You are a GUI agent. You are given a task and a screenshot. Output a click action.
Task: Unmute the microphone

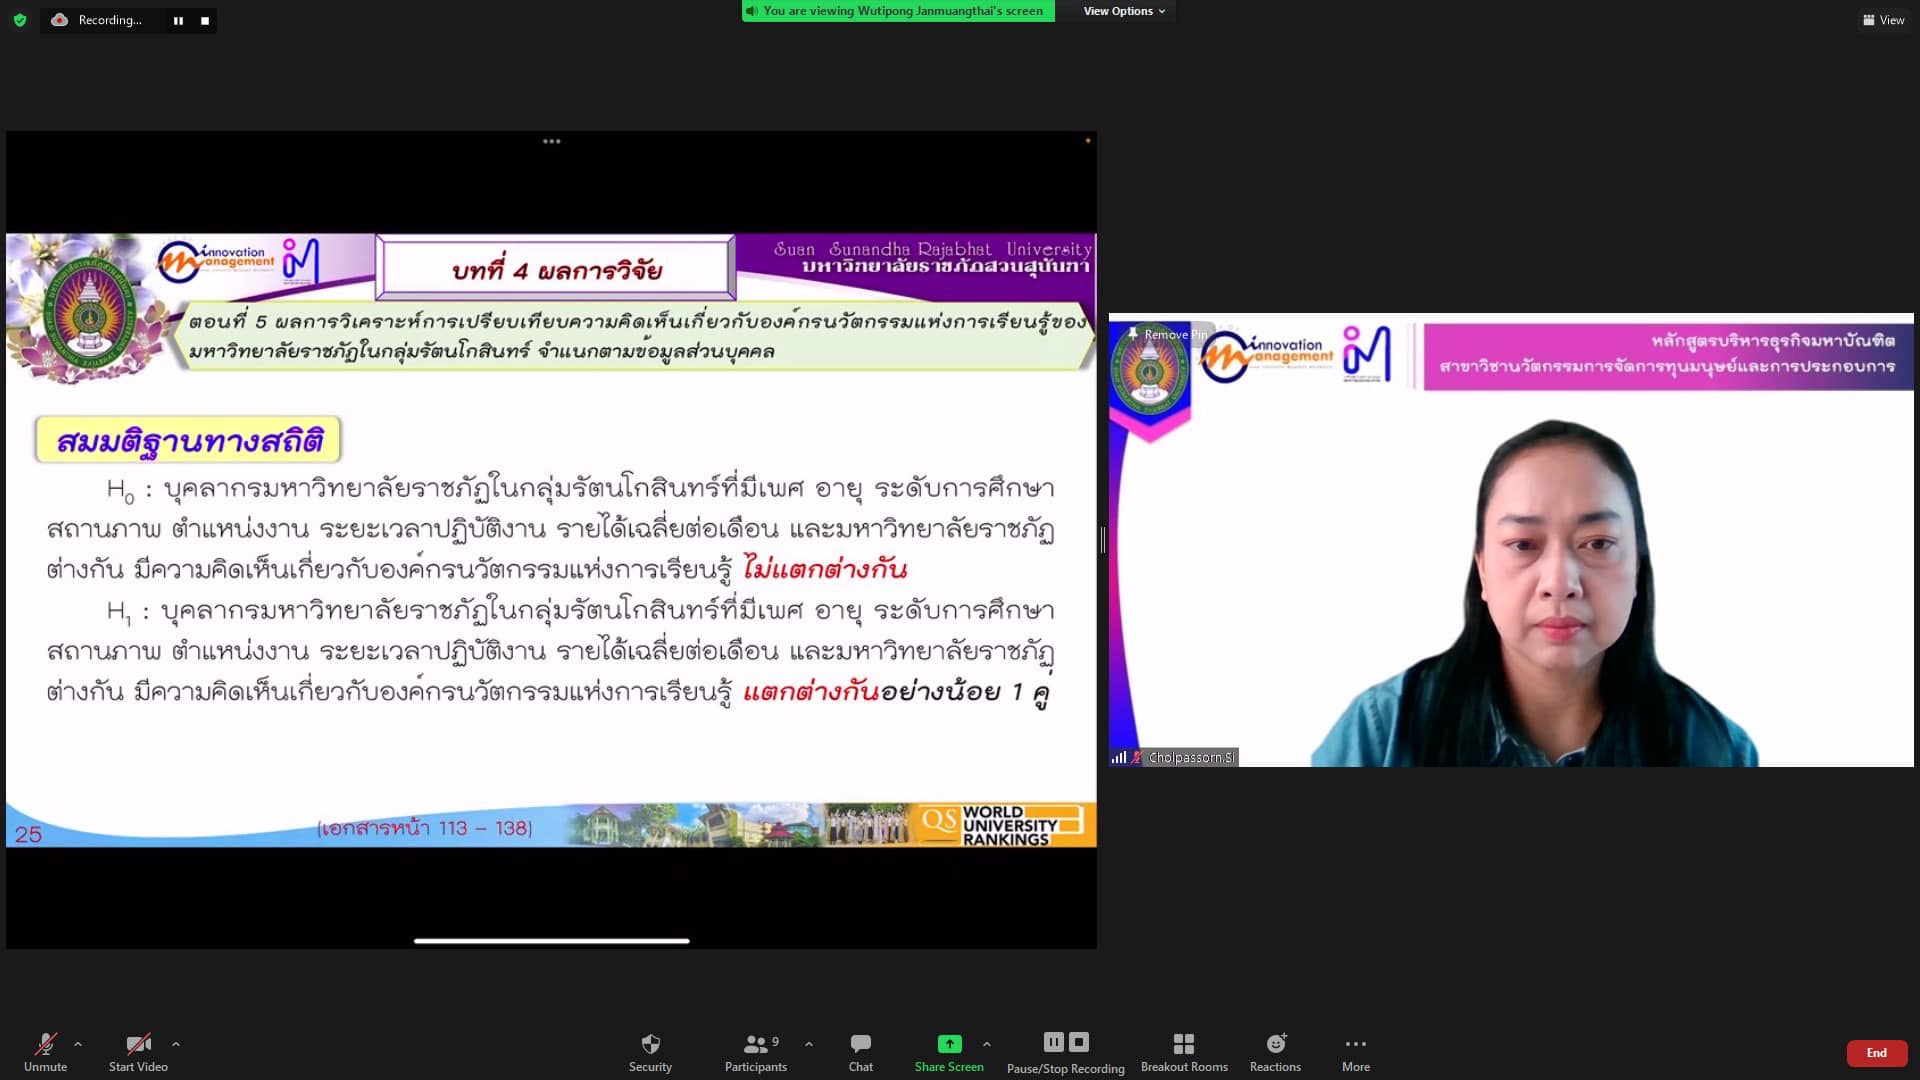click(45, 1045)
